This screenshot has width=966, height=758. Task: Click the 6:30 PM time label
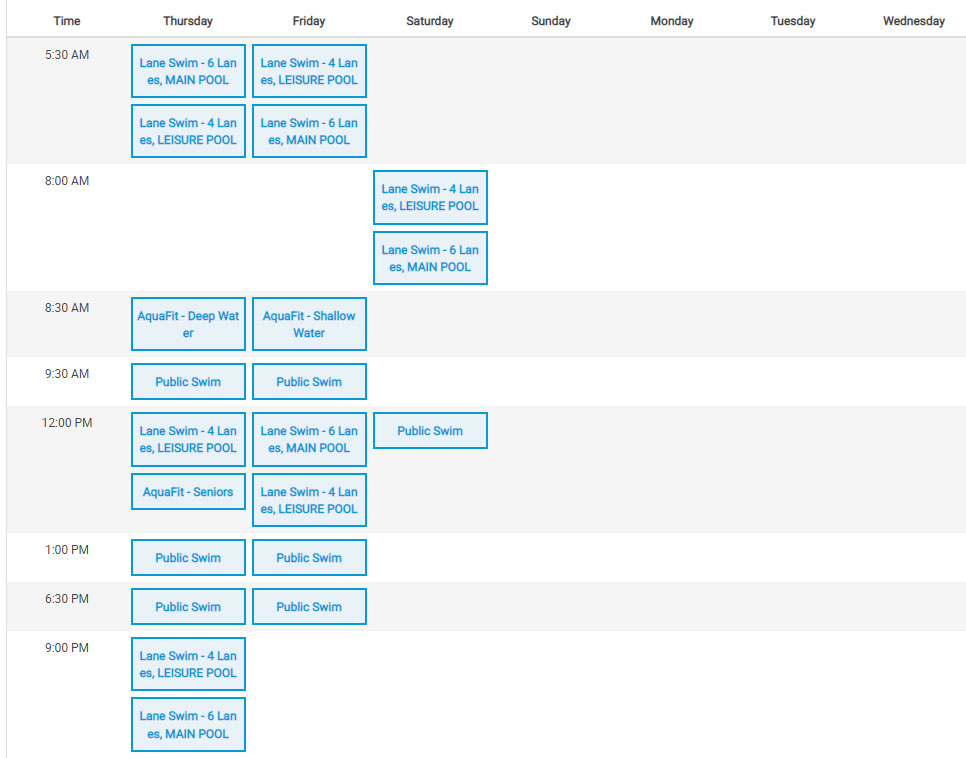click(67, 598)
